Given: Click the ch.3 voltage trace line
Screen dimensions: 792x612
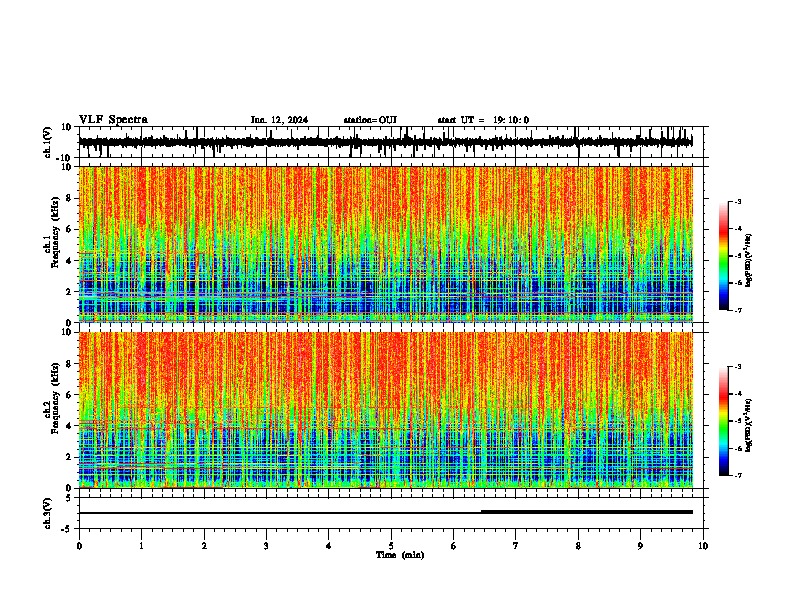Looking at the screenshot, I should pyautogui.click(x=385, y=512).
